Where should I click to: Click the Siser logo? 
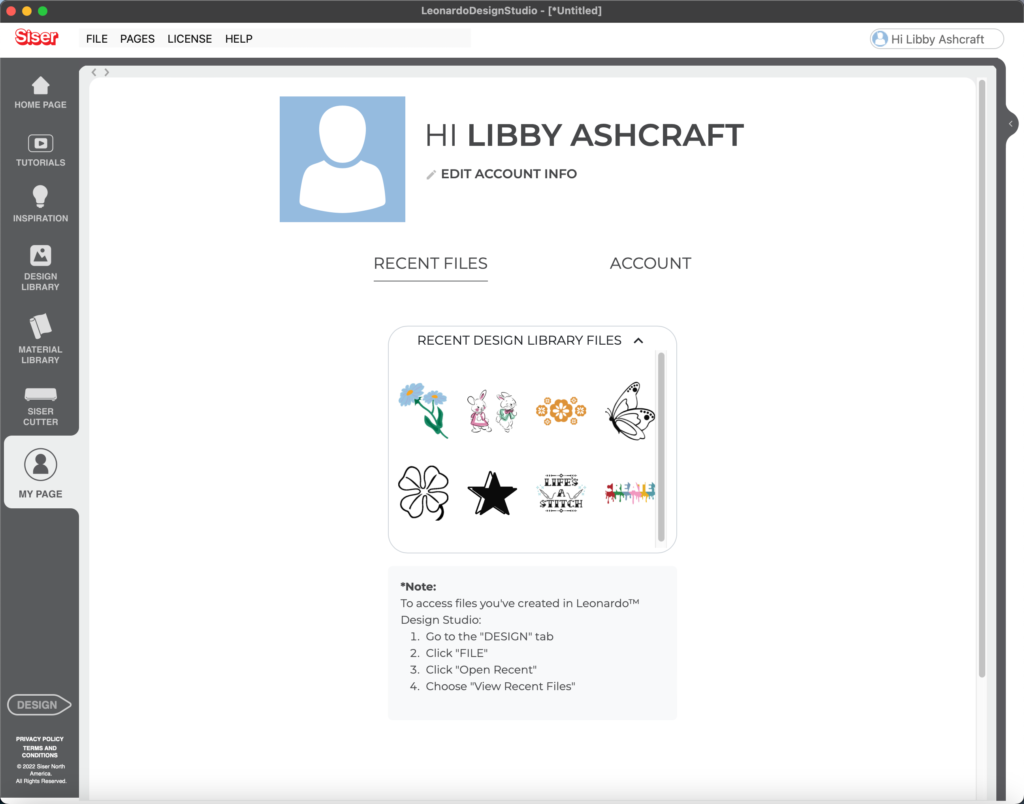37,37
